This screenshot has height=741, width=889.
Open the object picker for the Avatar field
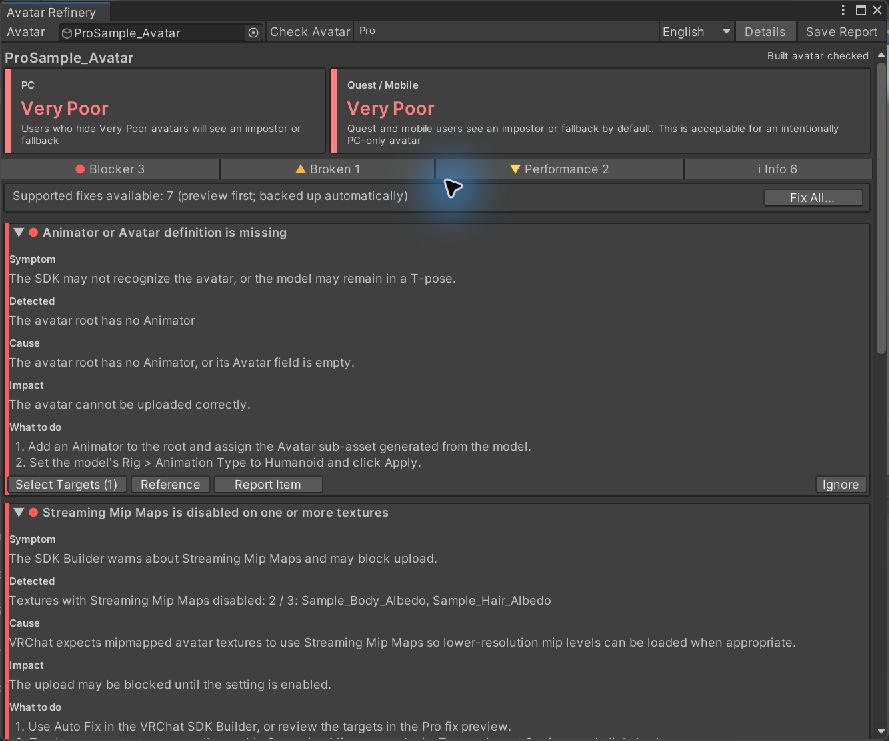point(253,33)
